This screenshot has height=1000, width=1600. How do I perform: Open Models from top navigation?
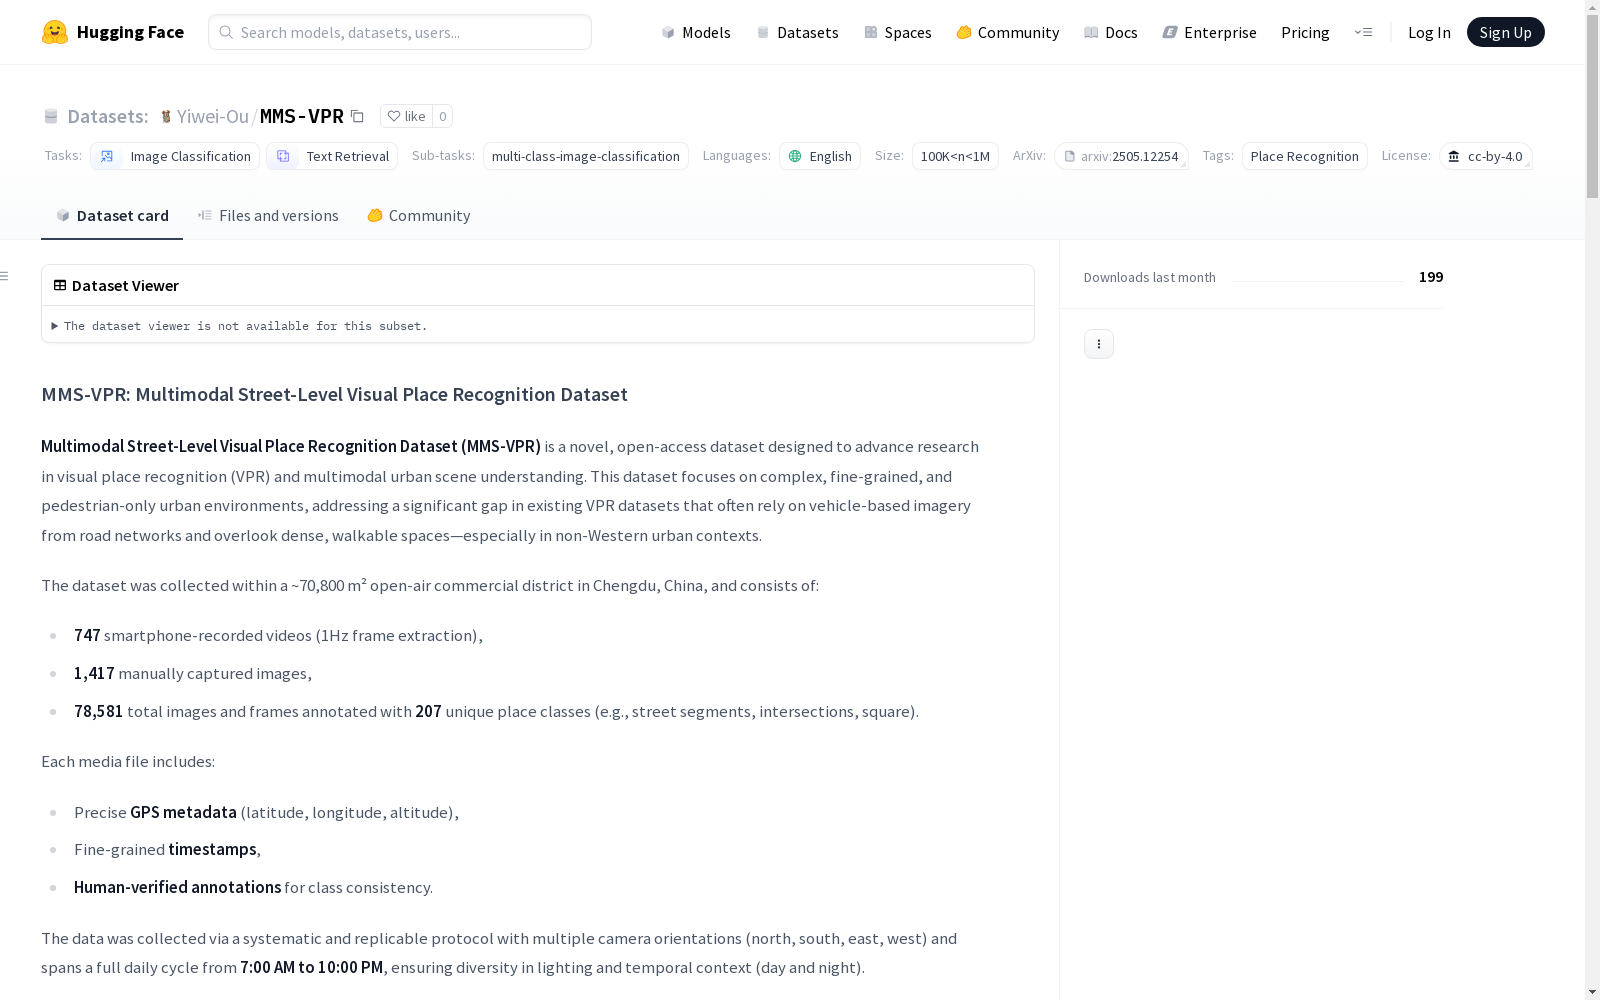[x=696, y=32]
